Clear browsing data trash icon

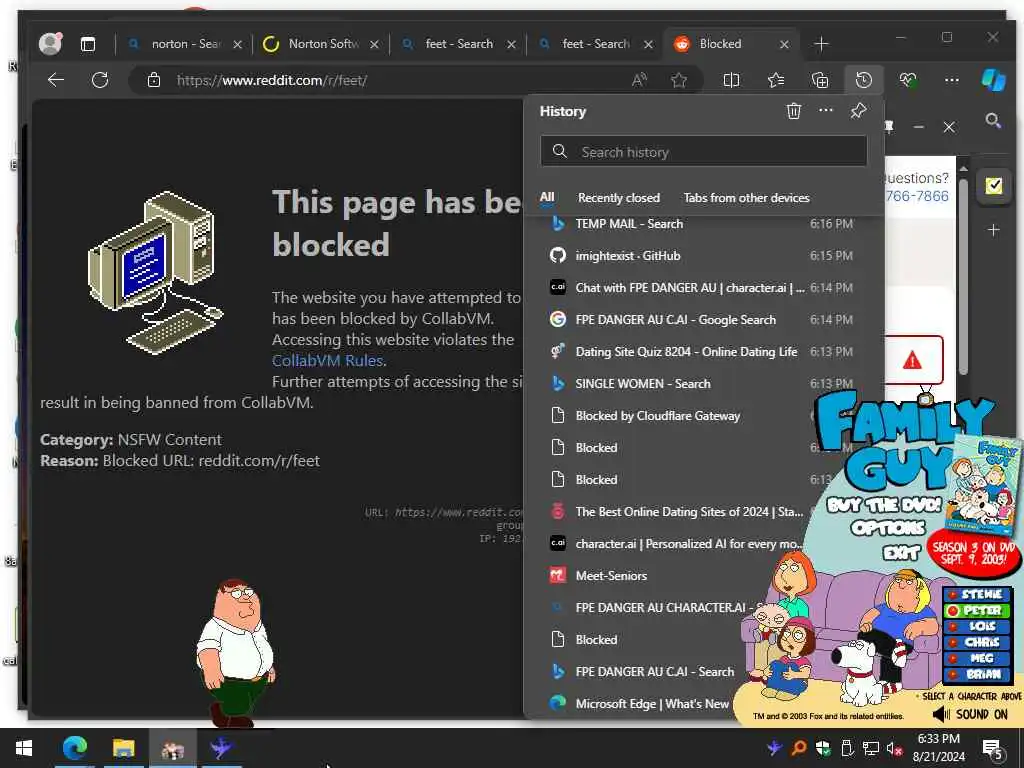click(x=793, y=111)
